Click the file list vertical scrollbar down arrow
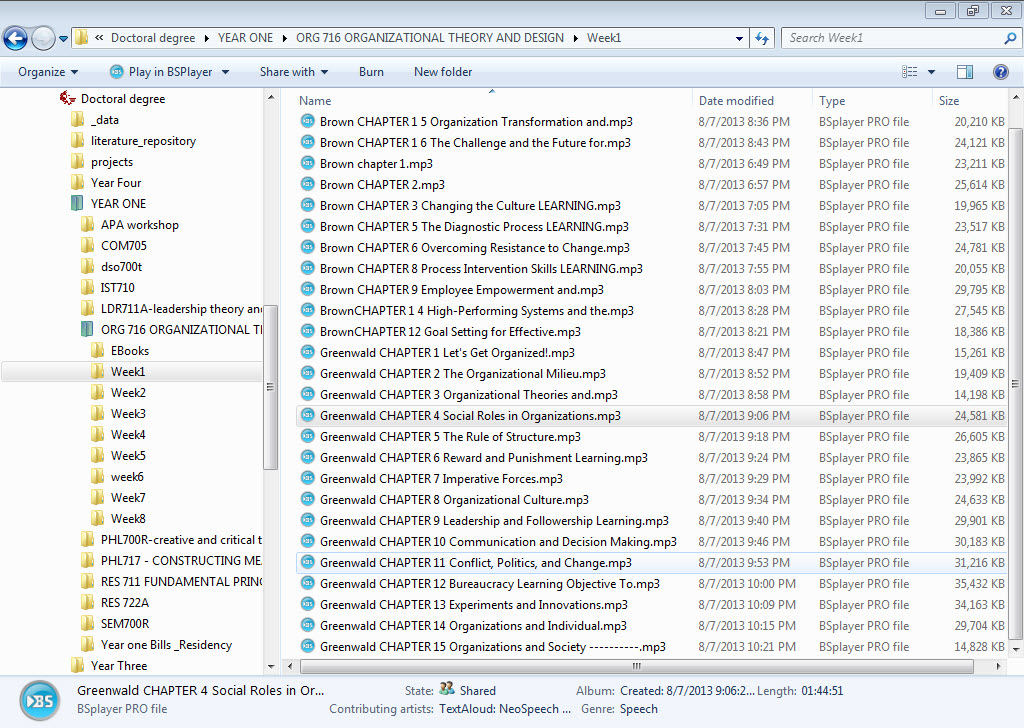 (1016, 650)
